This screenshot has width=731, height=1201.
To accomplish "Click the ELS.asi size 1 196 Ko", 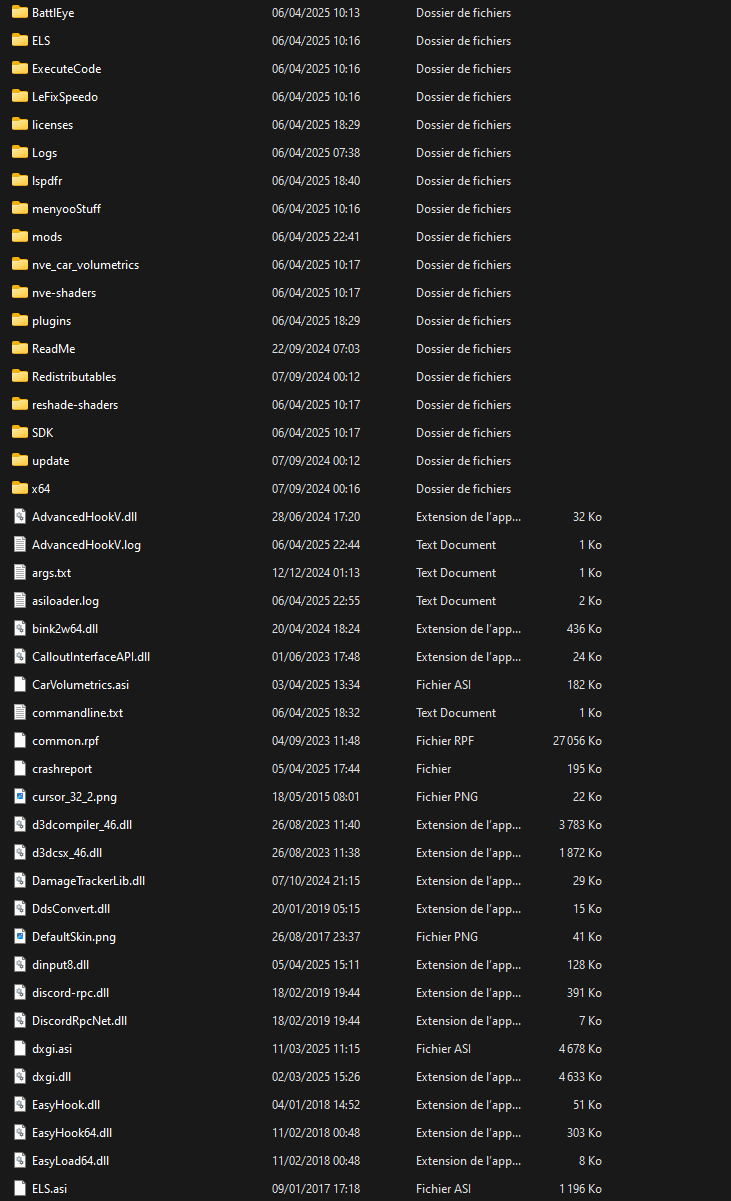I will tap(580, 1189).
